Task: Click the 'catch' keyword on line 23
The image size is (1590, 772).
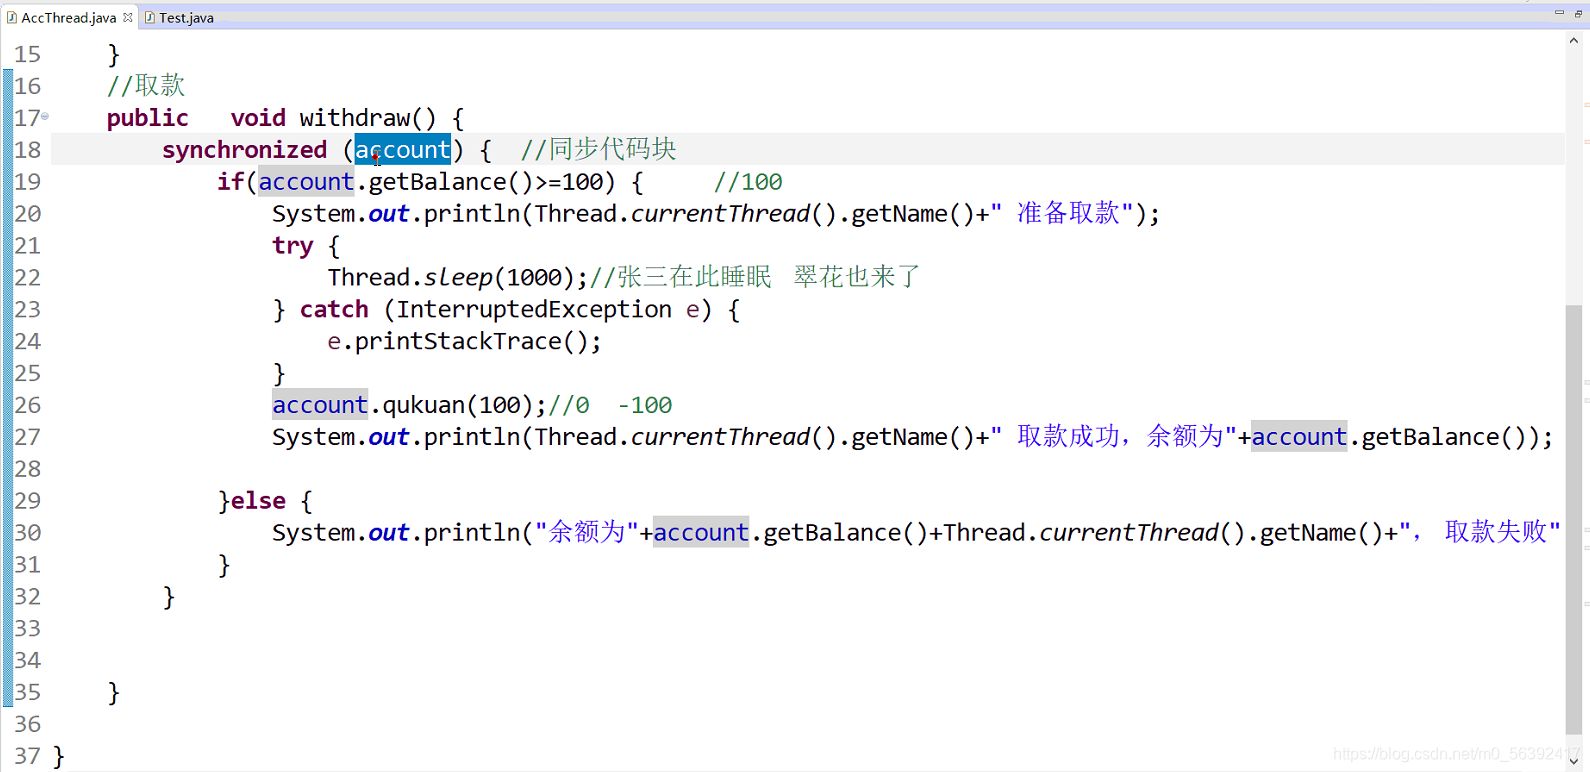Action: [x=334, y=309]
